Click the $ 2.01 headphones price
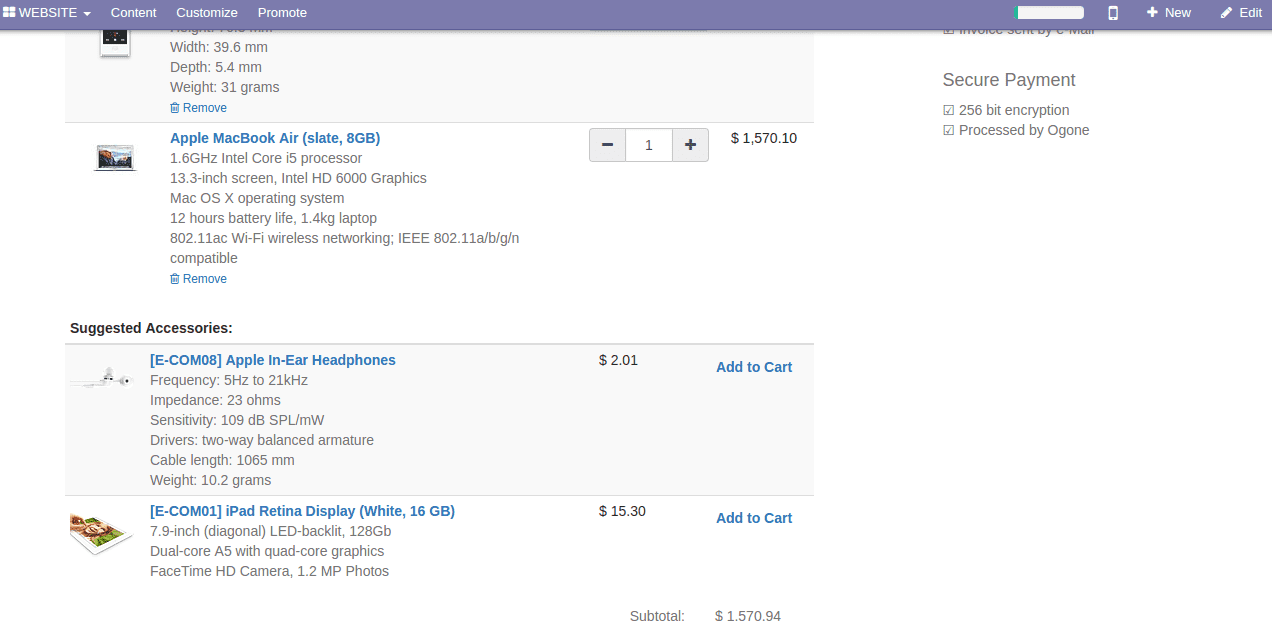 click(x=618, y=360)
